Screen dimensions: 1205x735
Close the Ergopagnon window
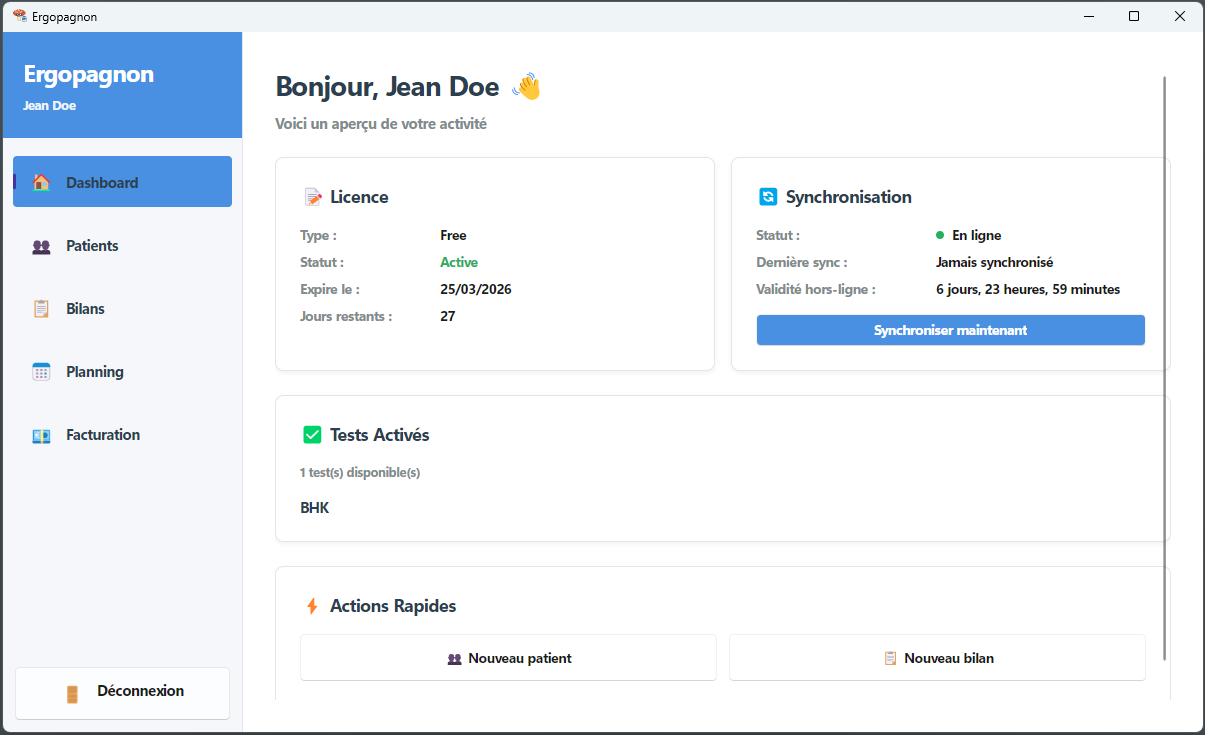point(1180,16)
